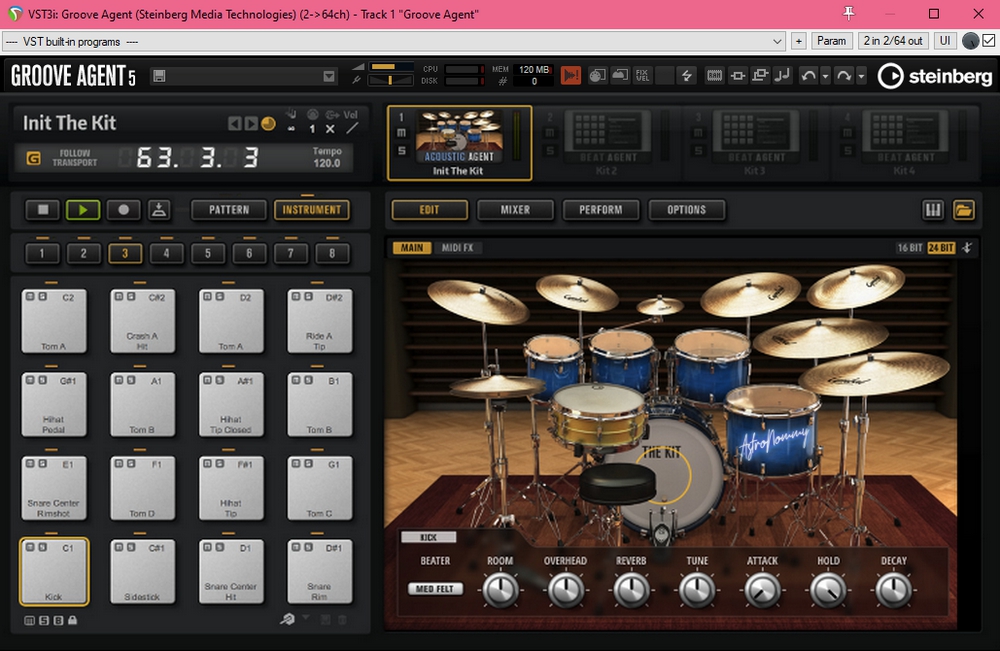Select the Acoustic Agent kit slot thumbnail
The image size is (1000, 651).
[x=459, y=136]
